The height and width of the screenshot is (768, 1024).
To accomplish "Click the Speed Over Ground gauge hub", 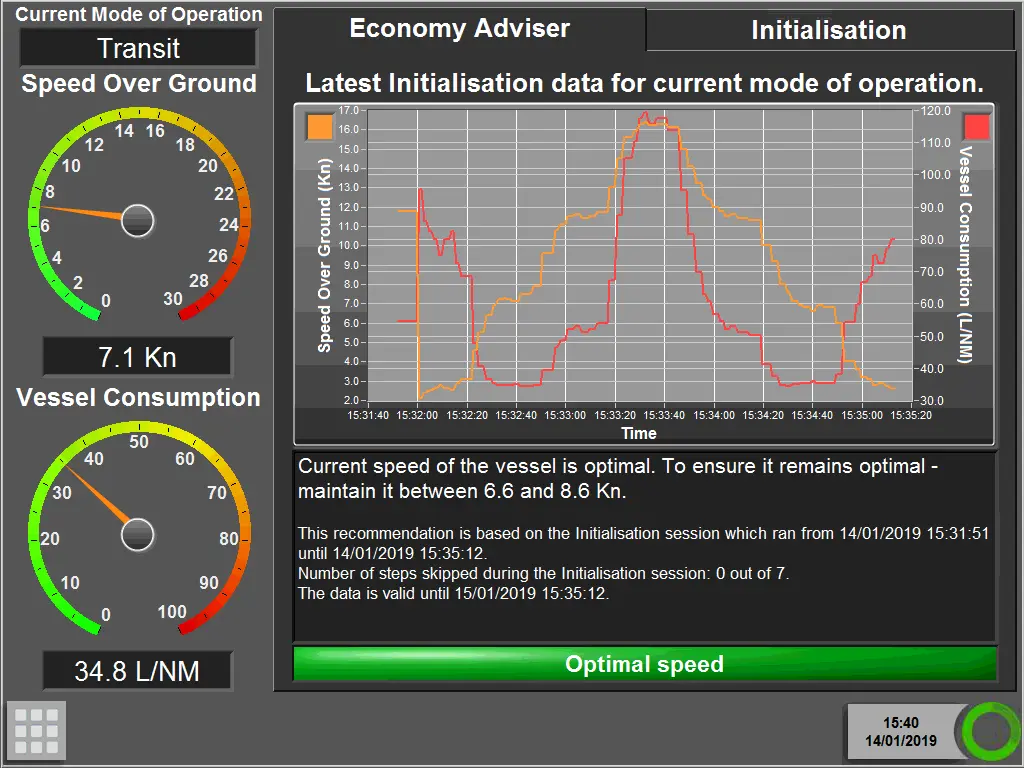I will (x=138, y=221).
